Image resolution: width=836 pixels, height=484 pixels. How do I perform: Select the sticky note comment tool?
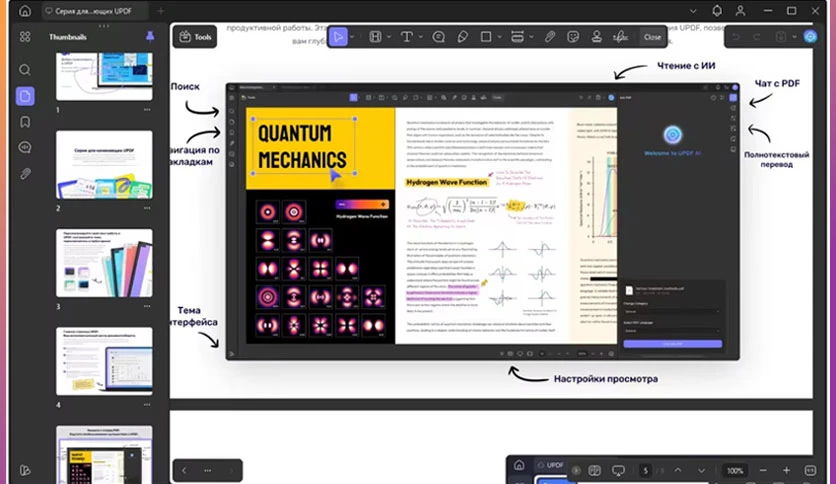(x=439, y=37)
